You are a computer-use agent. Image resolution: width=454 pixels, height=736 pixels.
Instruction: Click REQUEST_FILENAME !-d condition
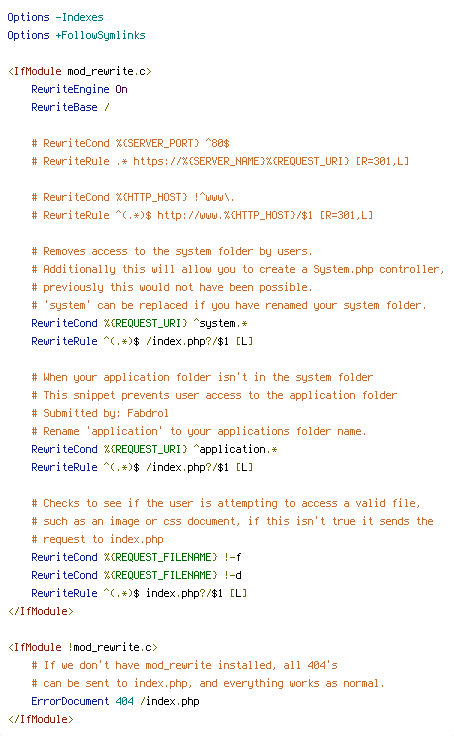pos(136,575)
